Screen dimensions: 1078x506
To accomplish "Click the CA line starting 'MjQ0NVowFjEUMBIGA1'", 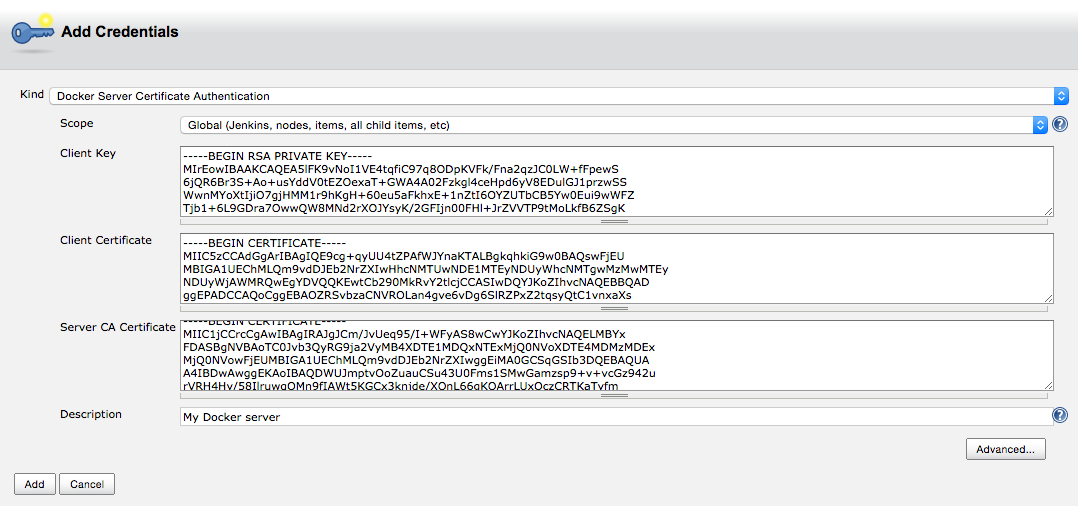I will coord(417,360).
